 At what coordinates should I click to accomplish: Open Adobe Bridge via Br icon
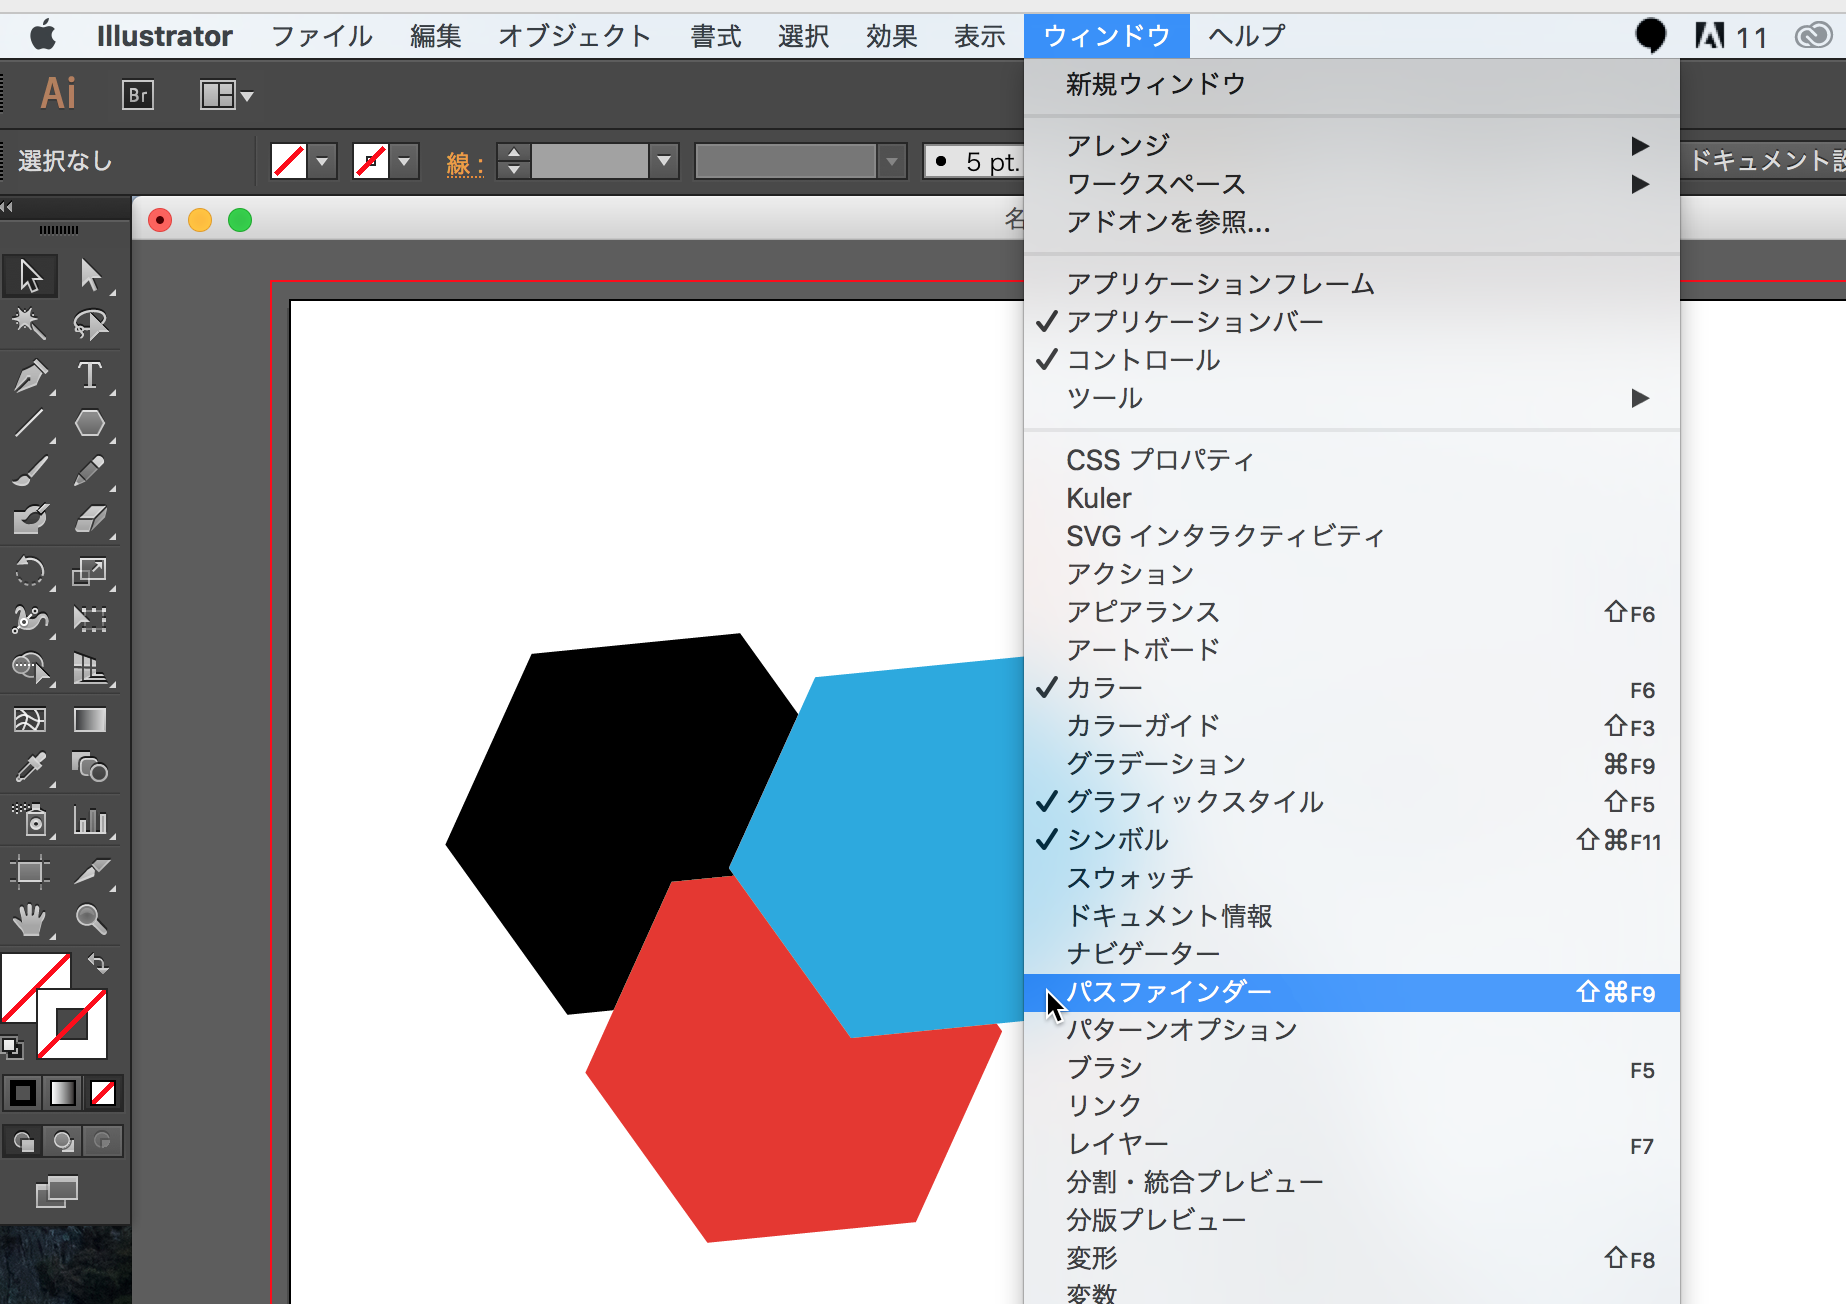tap(138, 95)
